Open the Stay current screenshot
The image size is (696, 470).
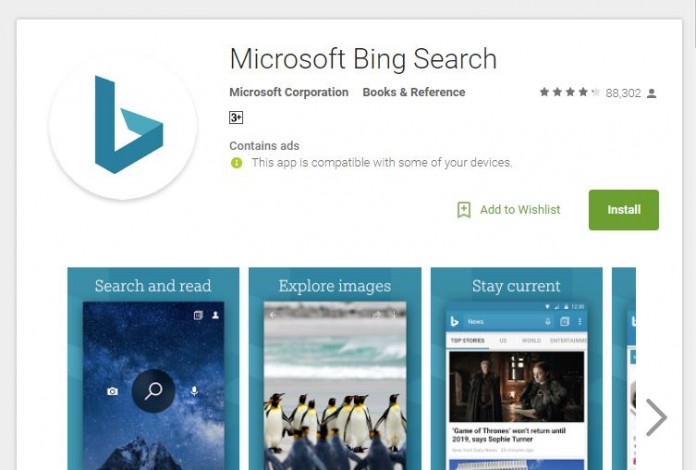[516, 368]
